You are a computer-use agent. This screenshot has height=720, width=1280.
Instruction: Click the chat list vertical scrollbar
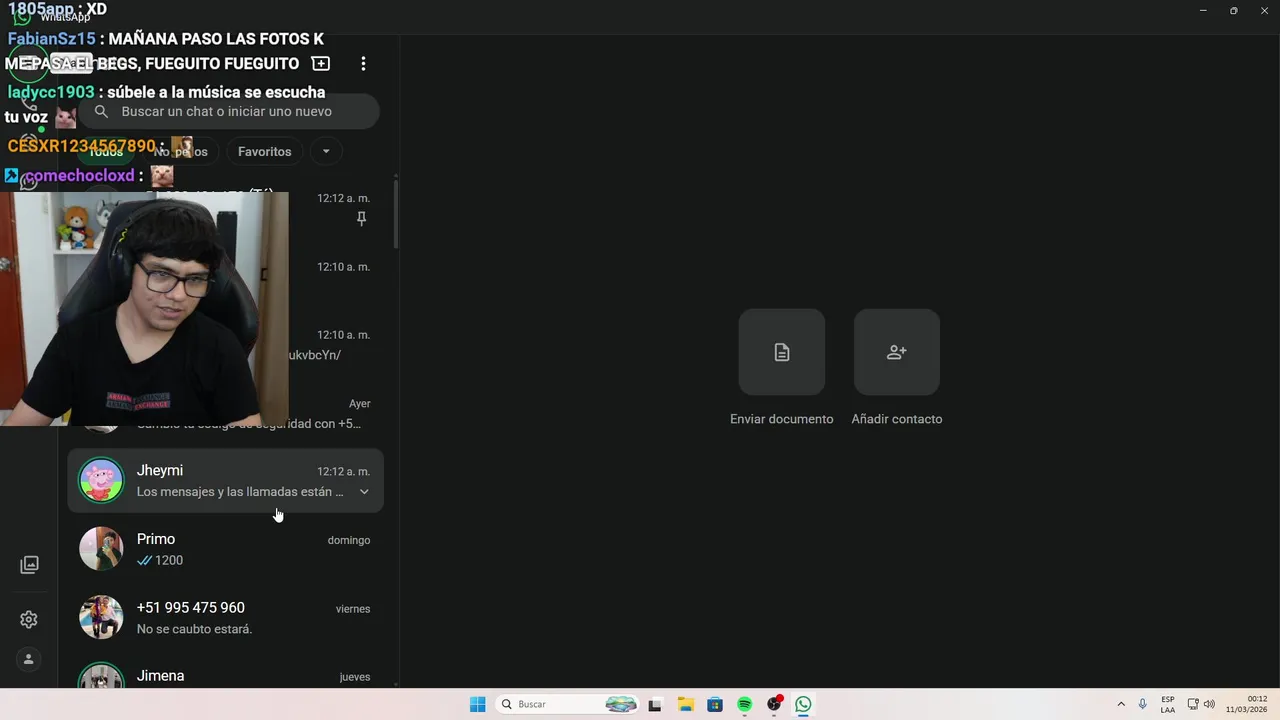tap(396, 215)
